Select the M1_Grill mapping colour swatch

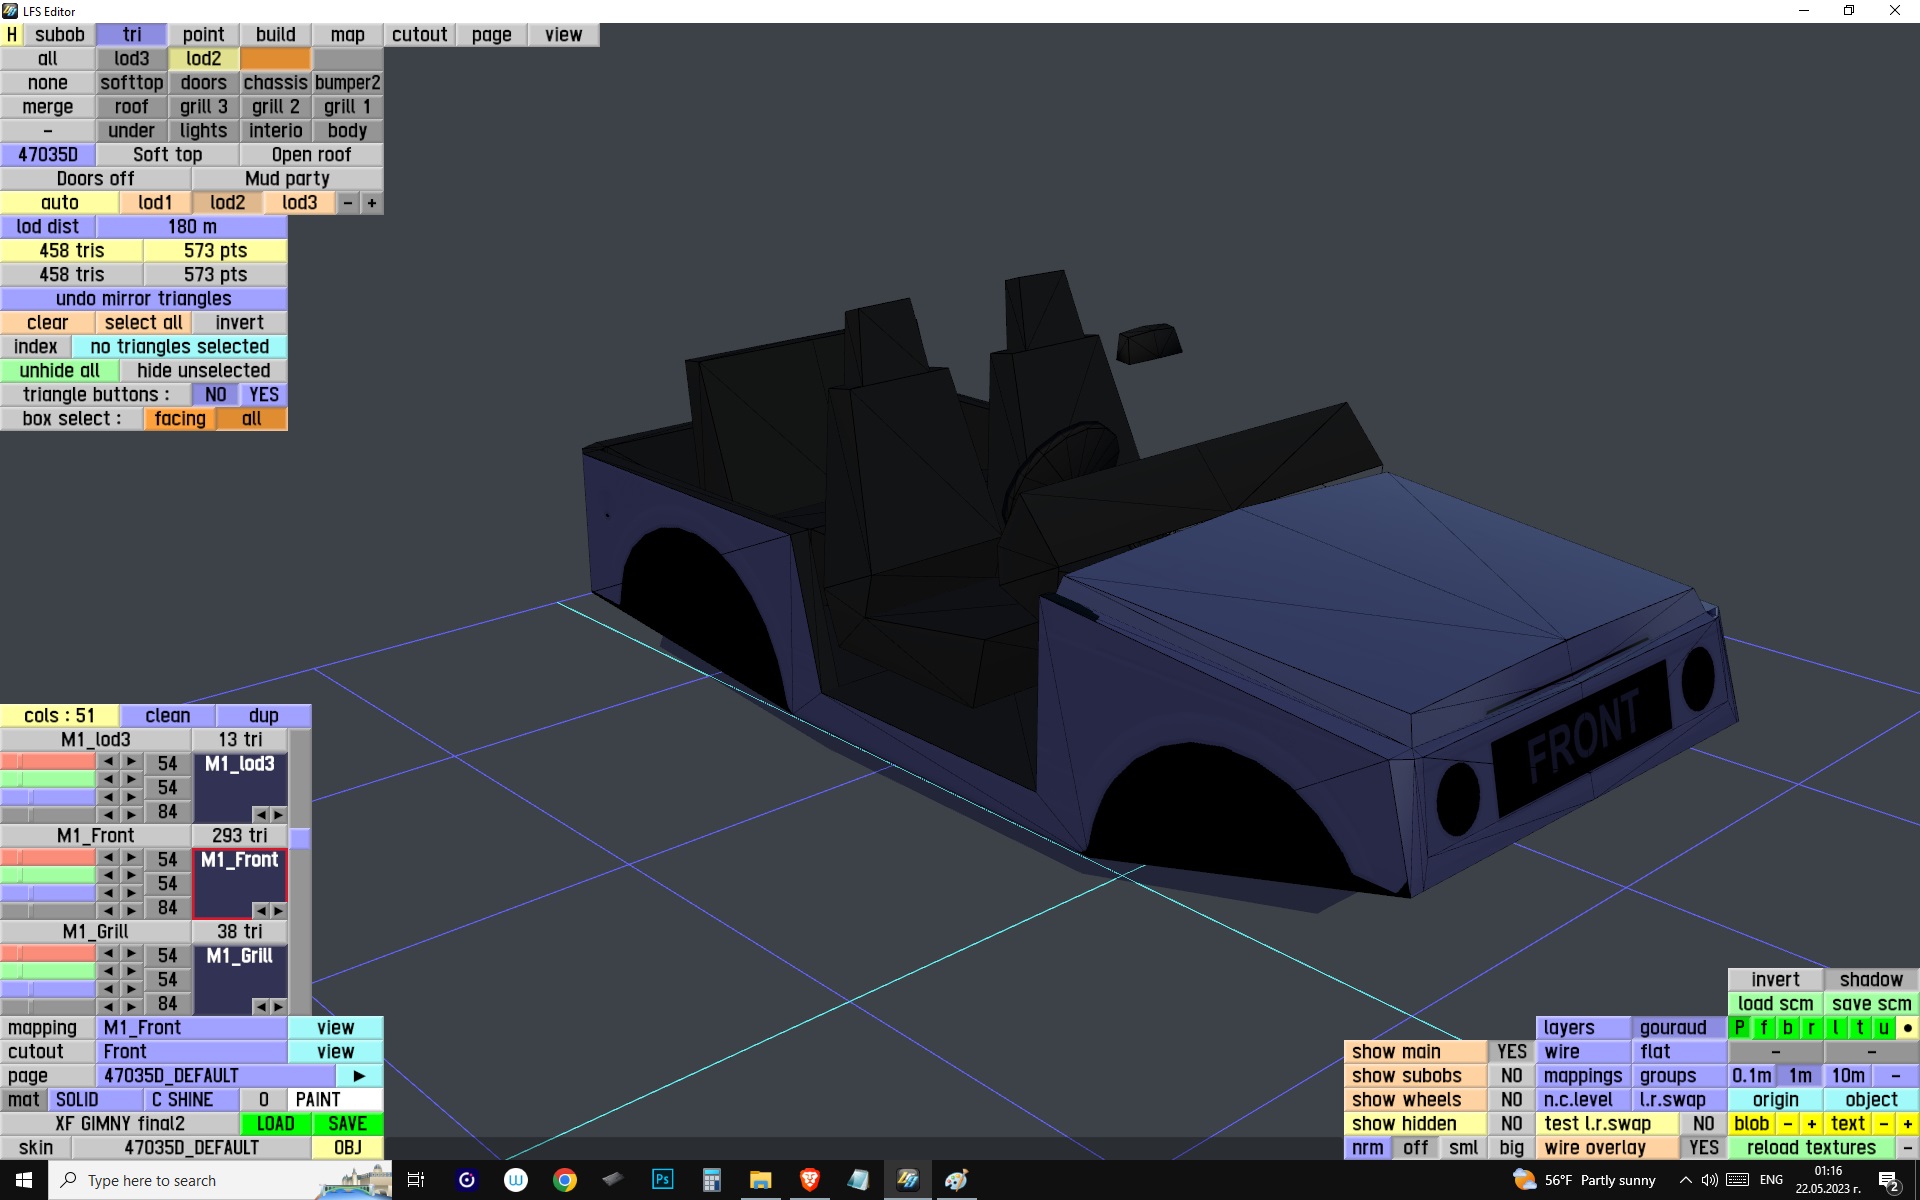[240, 980]
